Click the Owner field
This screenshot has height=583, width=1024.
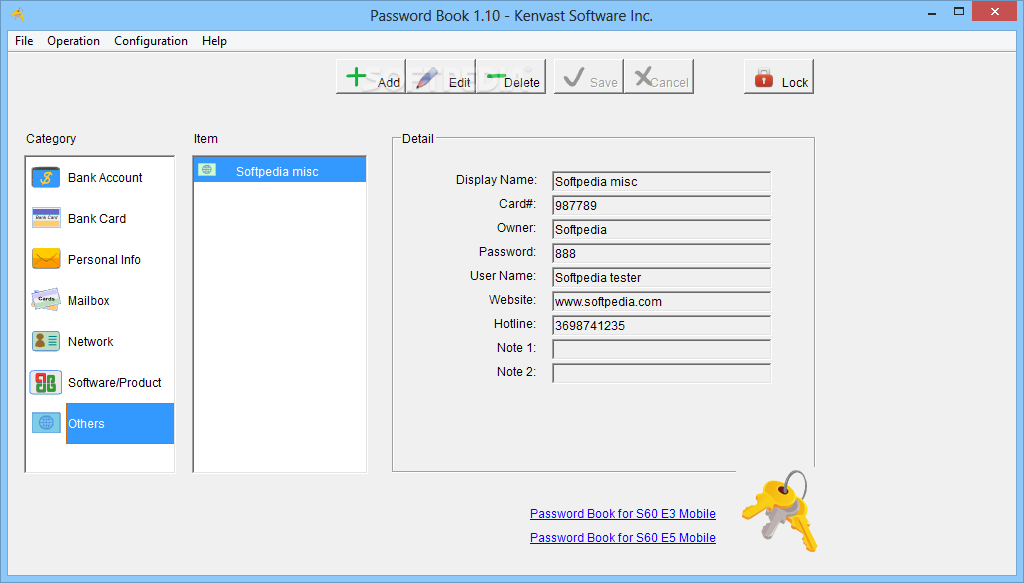(x=661, y=230)
